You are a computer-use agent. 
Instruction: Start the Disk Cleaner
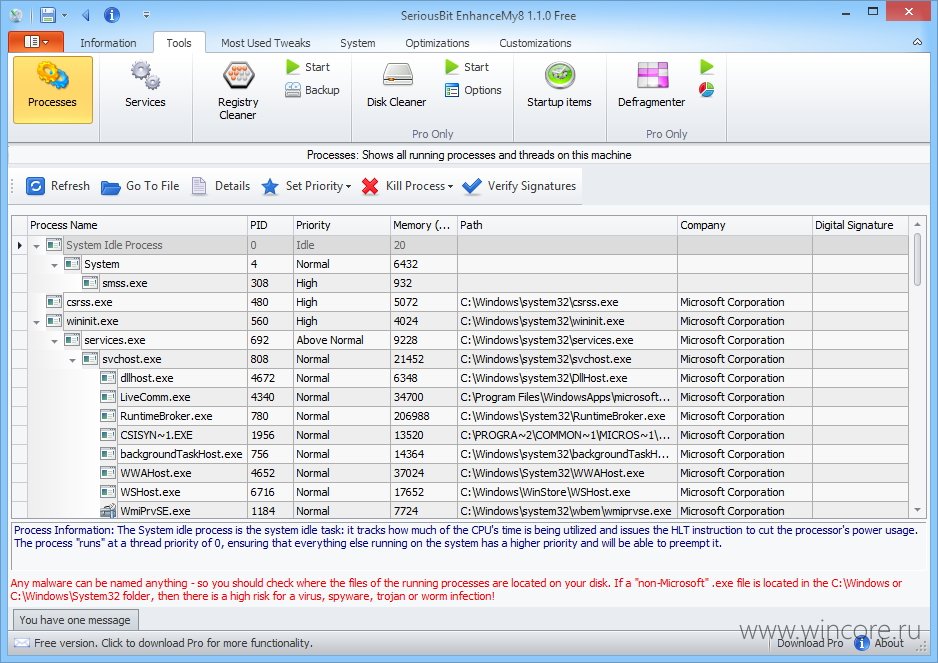click(x=467, y=67)
